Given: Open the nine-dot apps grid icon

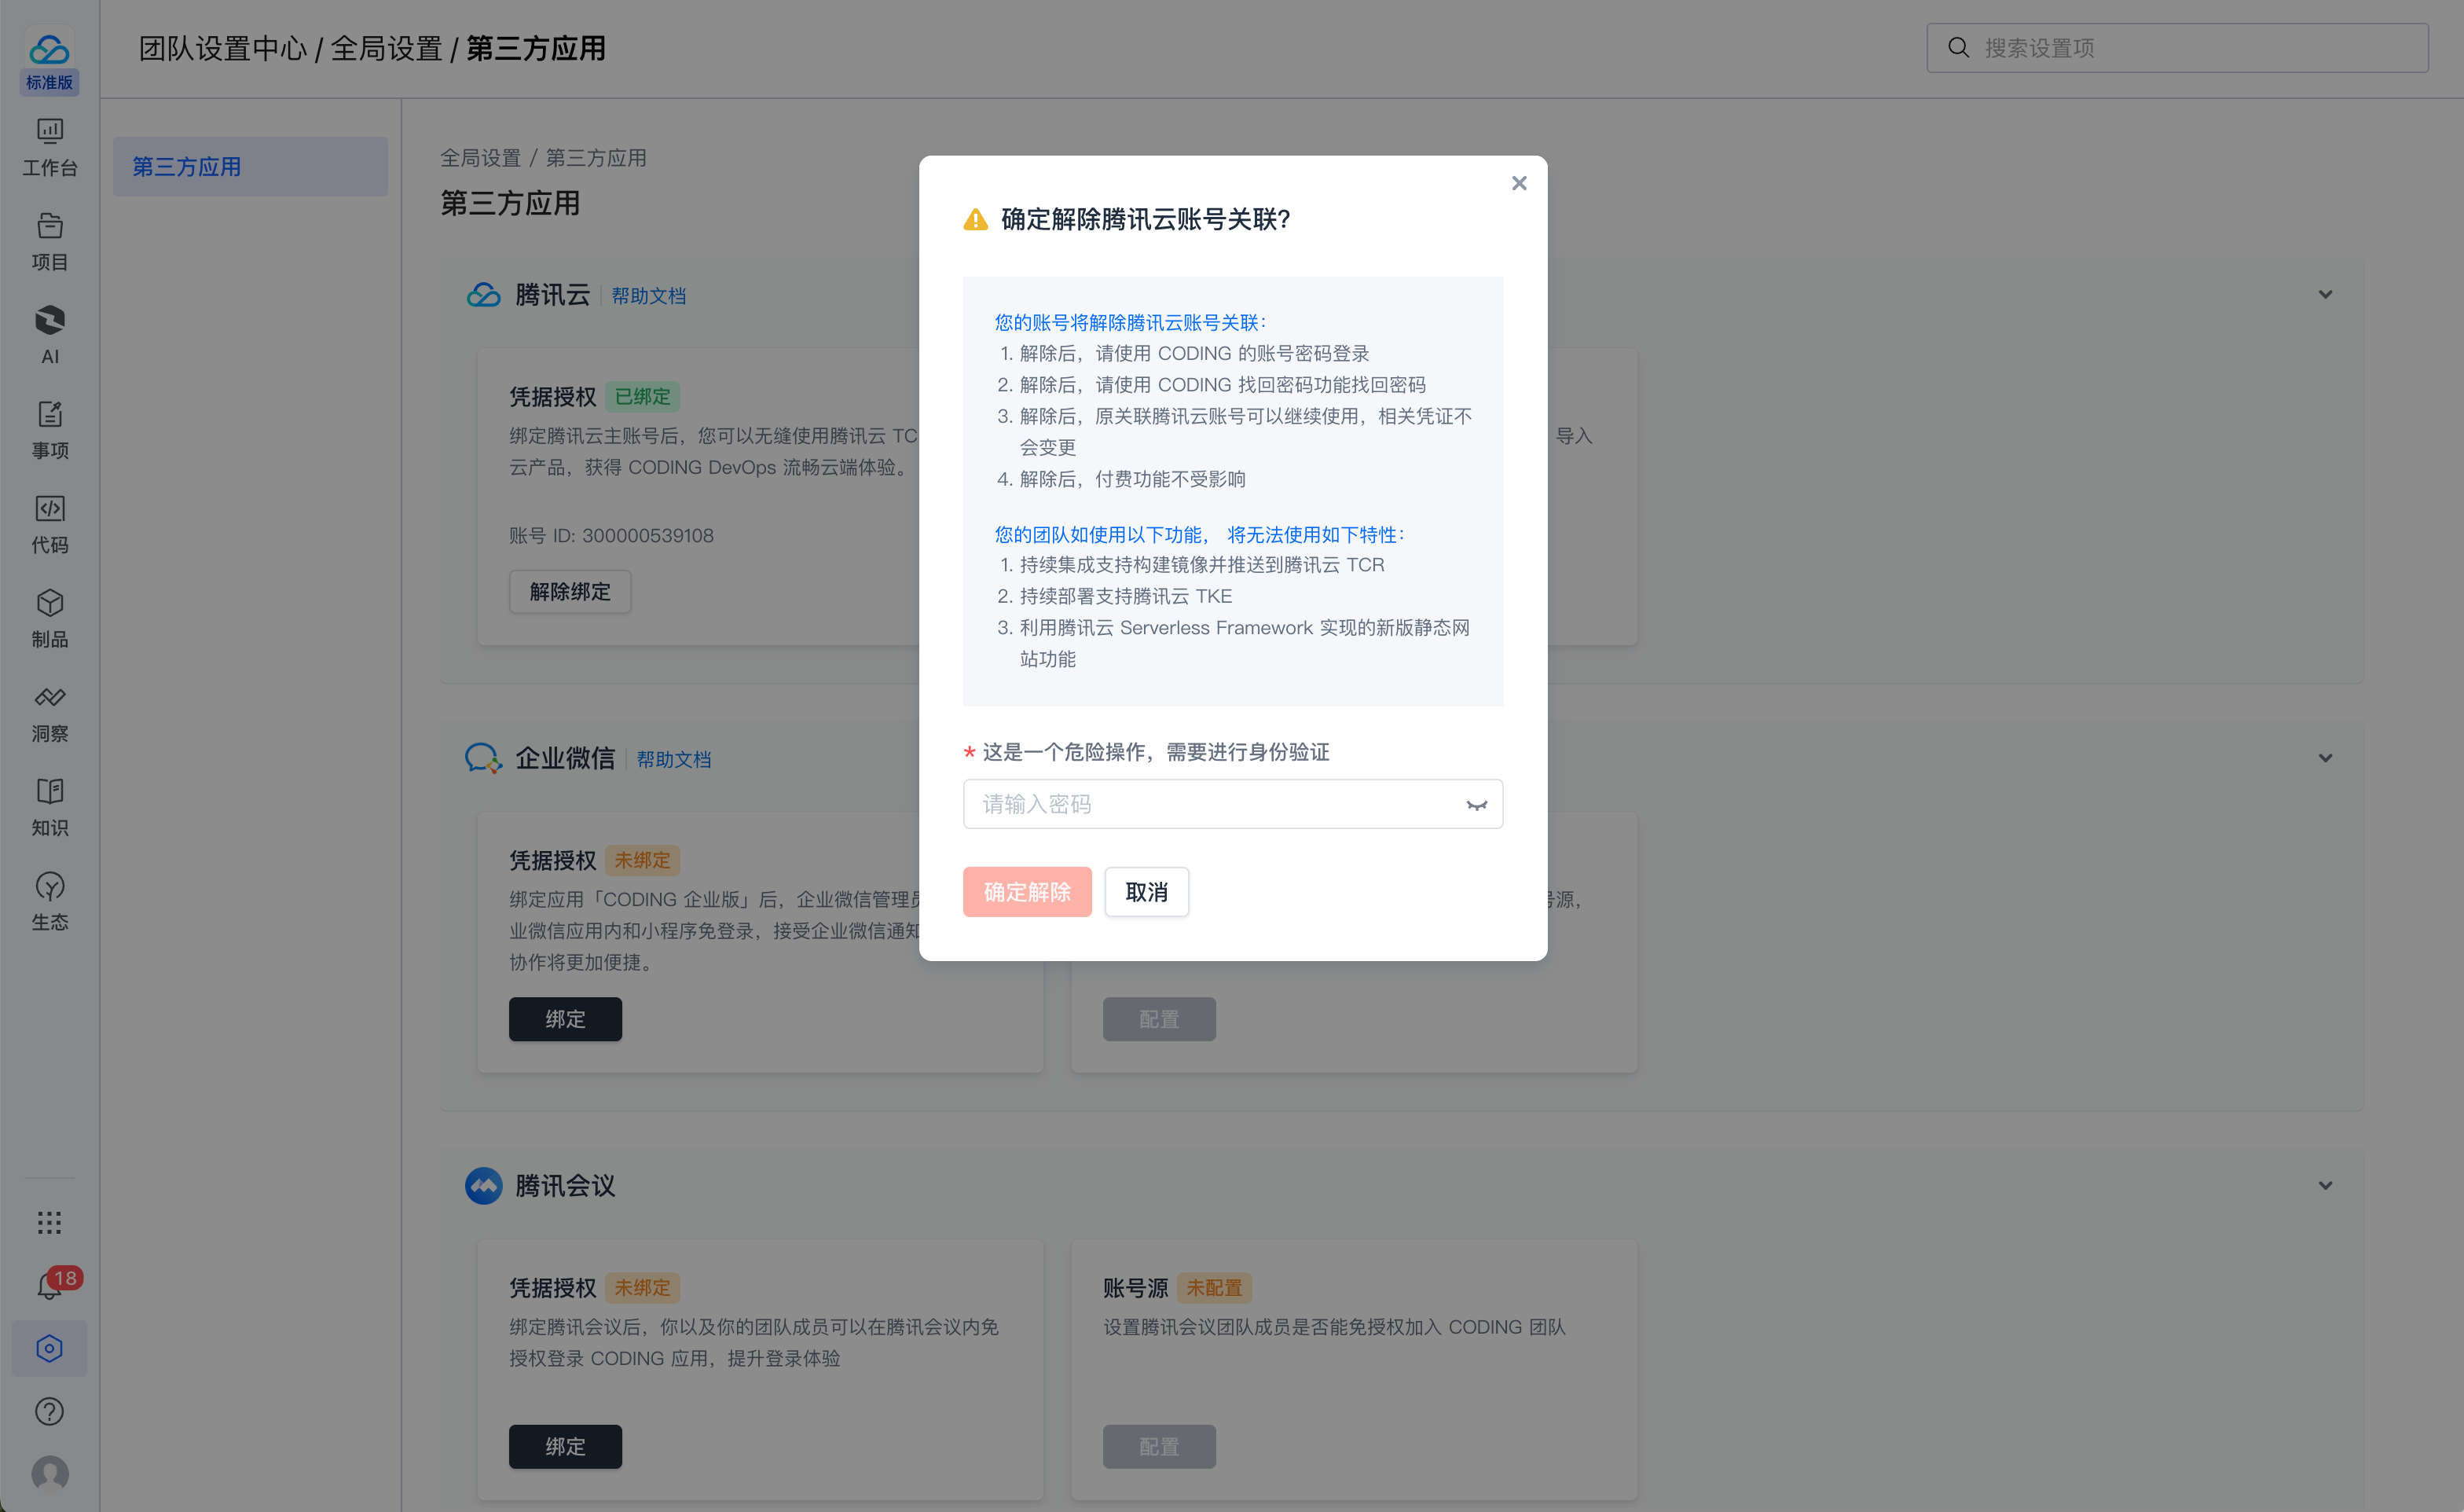Looking at the screenshot, I should pos(49,1222).
